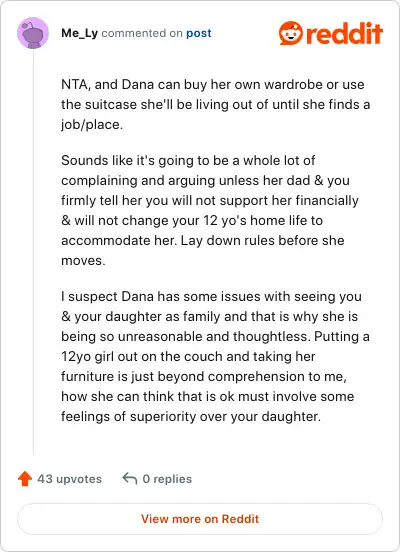Click the "feelings of superiority" closing line
Image resolution: width=400 pixels, height=552 pixels.
(191, 416)
